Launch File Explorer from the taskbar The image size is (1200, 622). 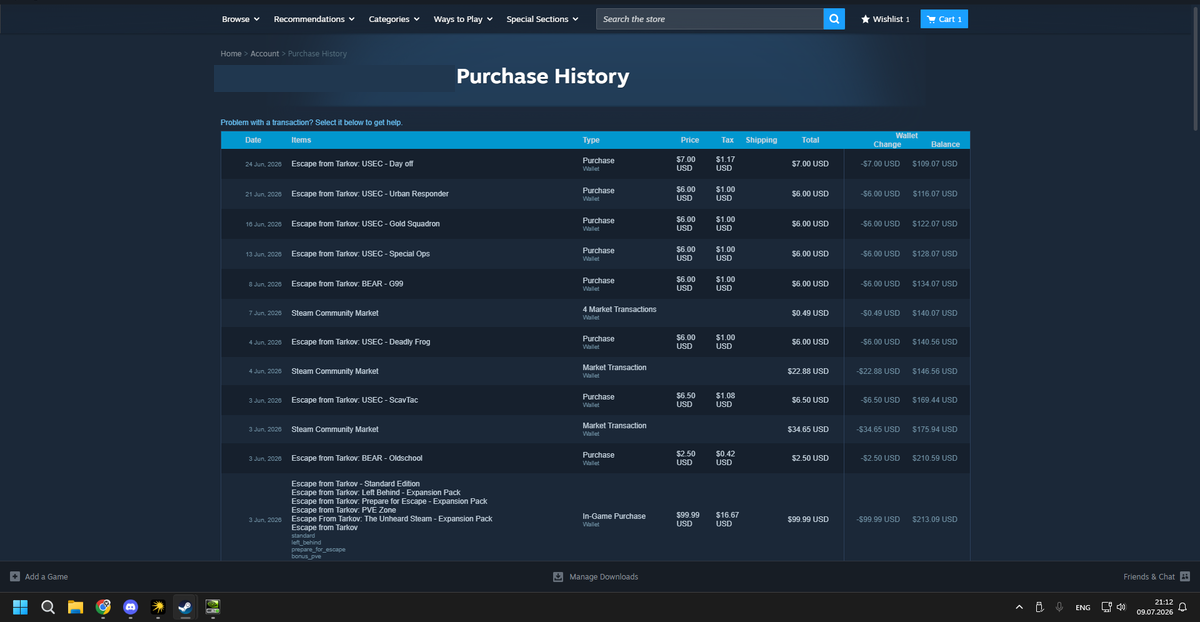(x=75, y=607)
